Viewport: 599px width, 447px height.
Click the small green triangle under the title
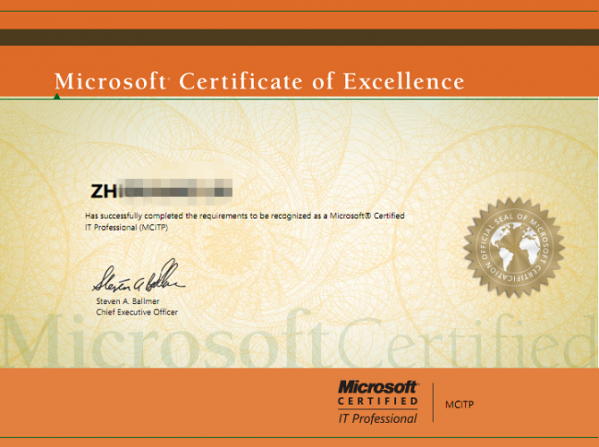[x=57, y=96]
